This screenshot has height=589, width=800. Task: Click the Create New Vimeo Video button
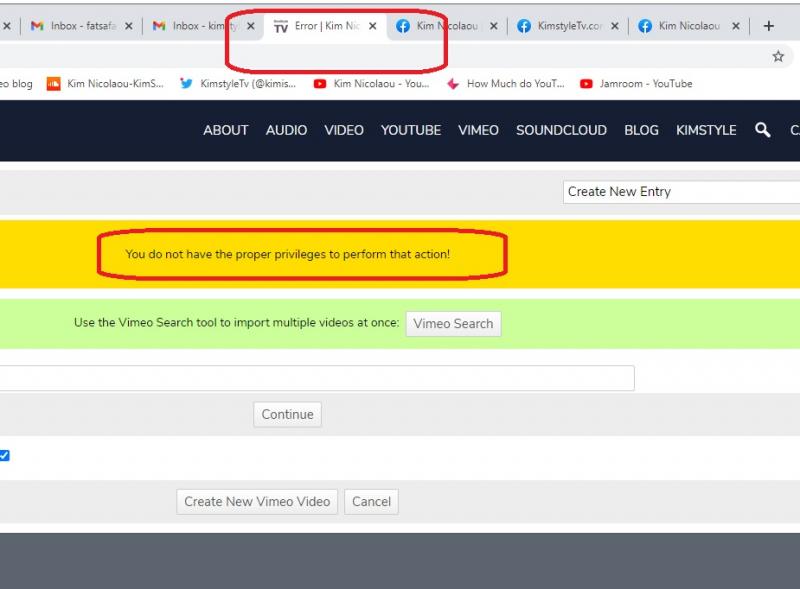257,502
